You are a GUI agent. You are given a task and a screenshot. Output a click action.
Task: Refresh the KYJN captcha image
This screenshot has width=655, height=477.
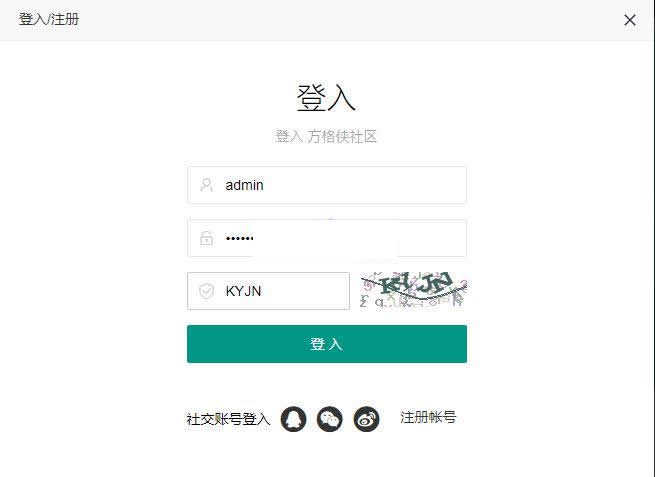[x=413, y=289]
